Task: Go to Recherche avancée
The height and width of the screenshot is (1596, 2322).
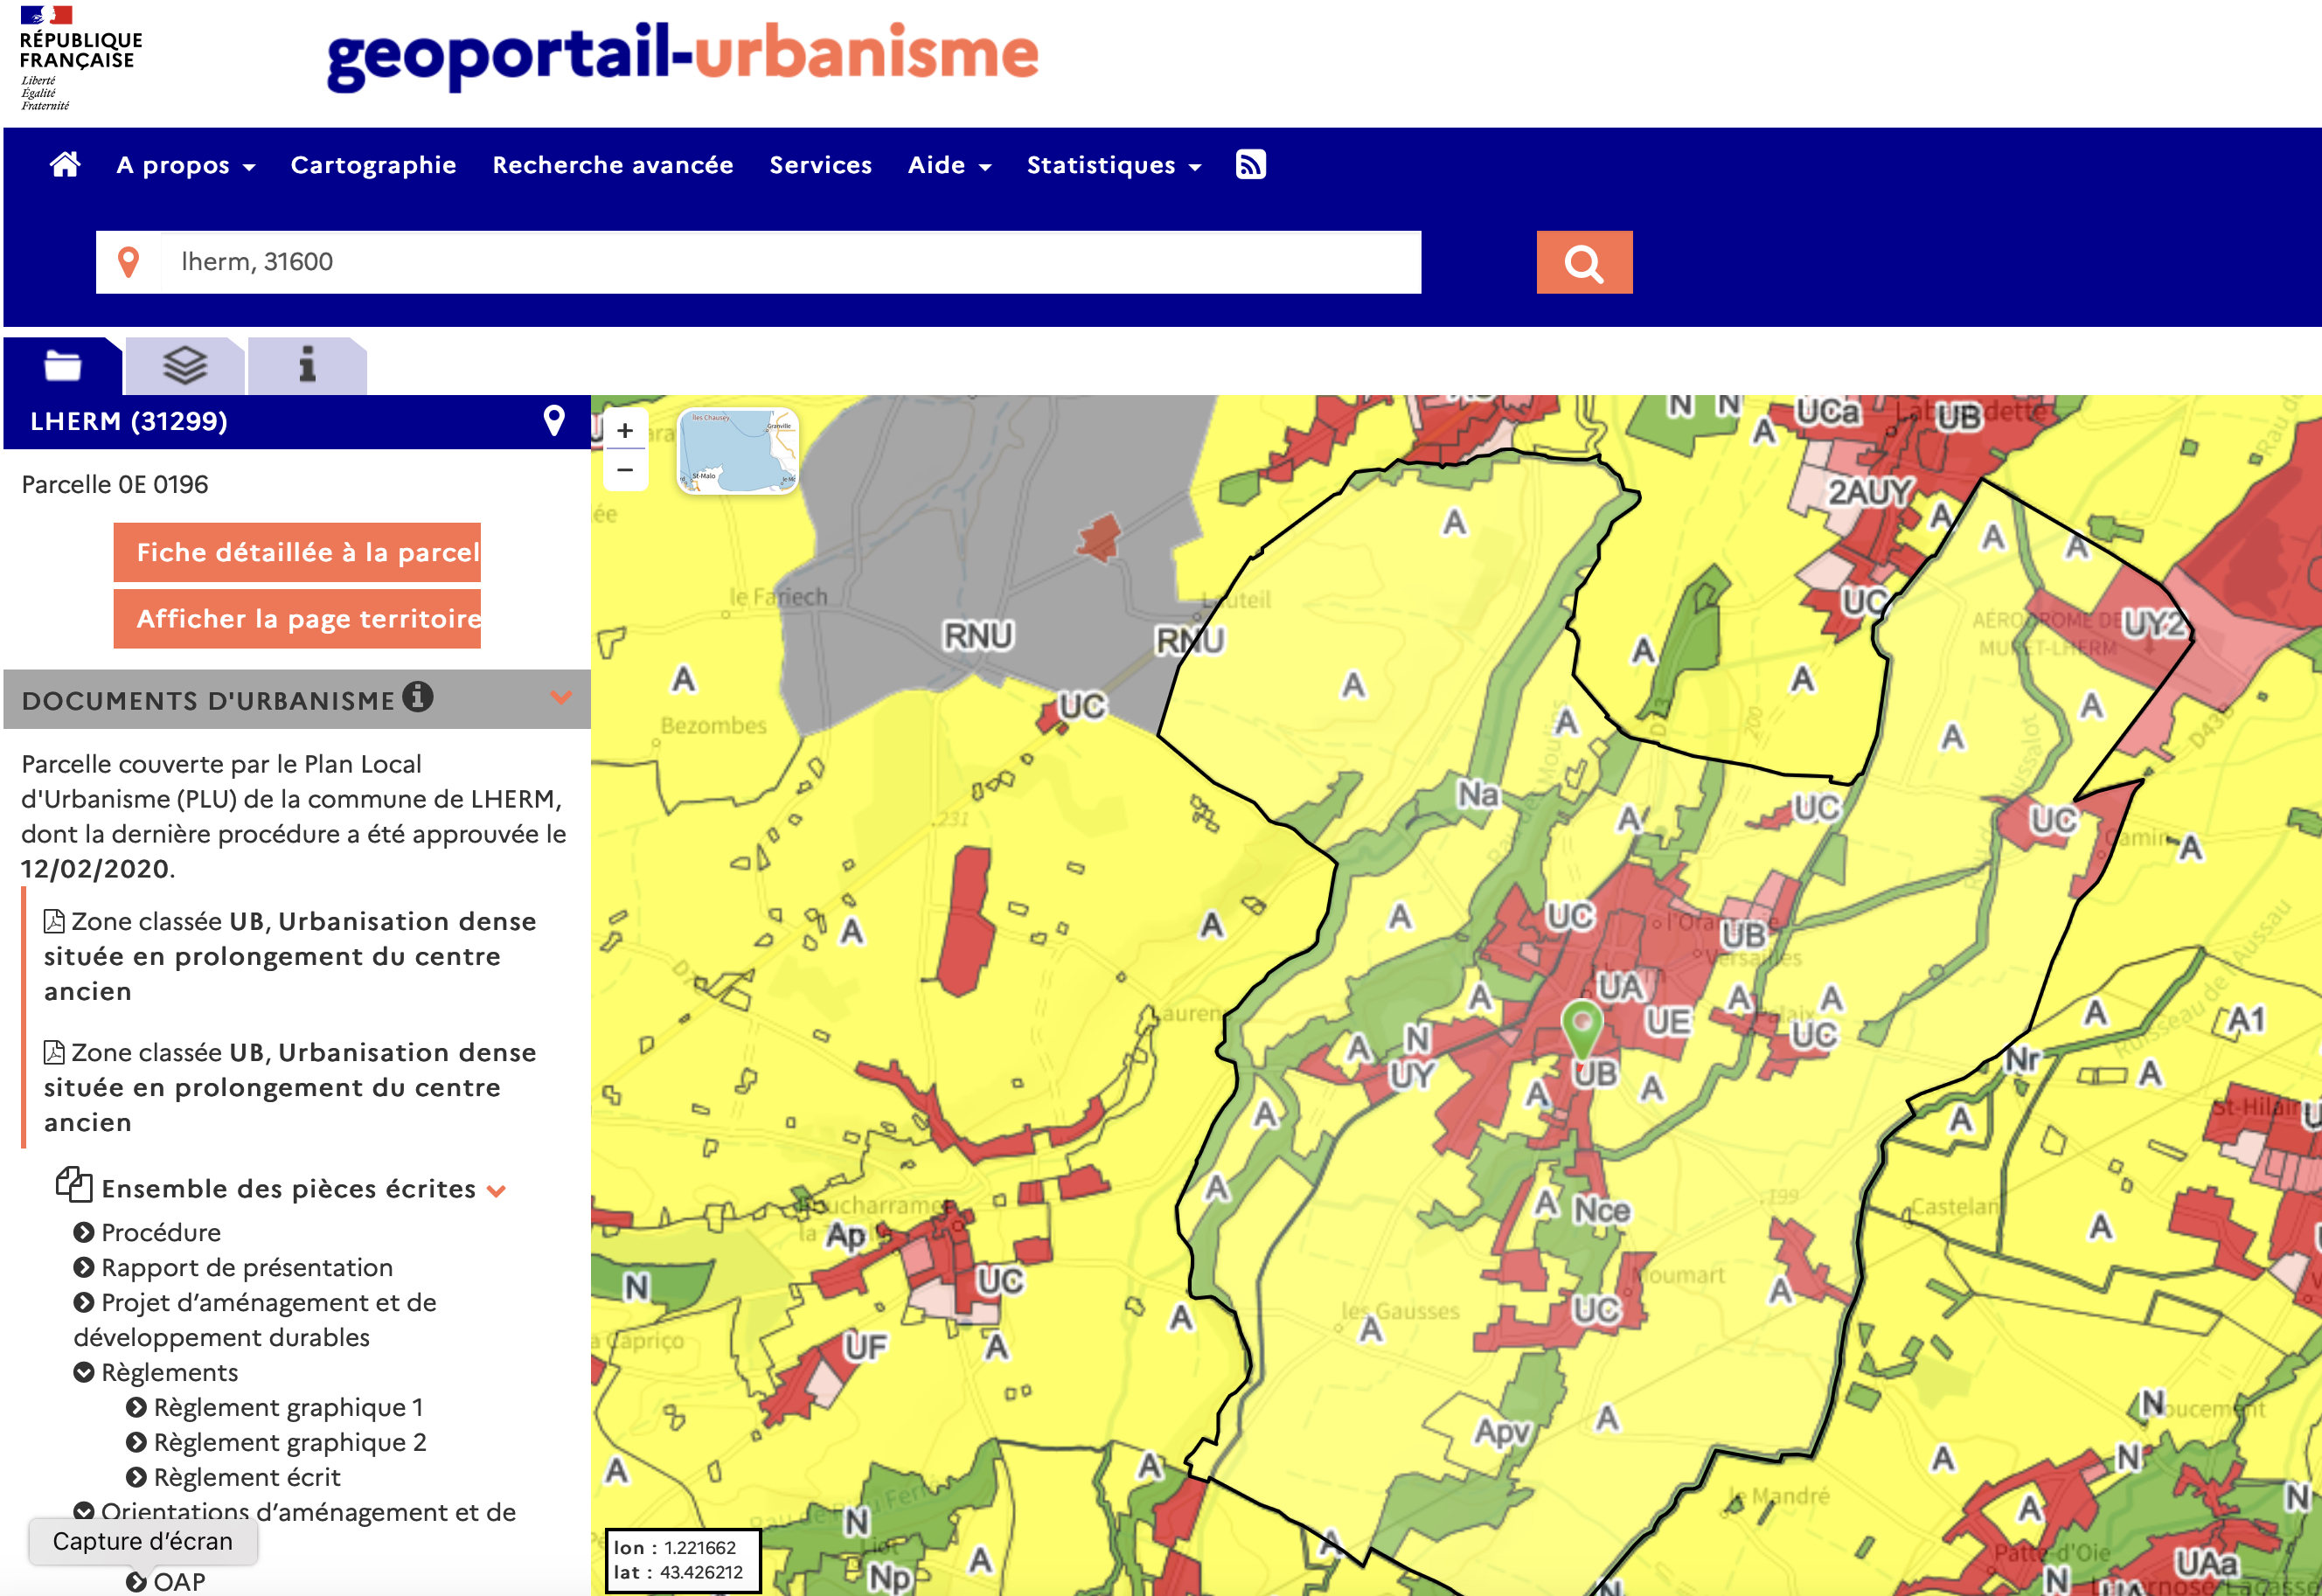Action: click(x=612, y=165)
